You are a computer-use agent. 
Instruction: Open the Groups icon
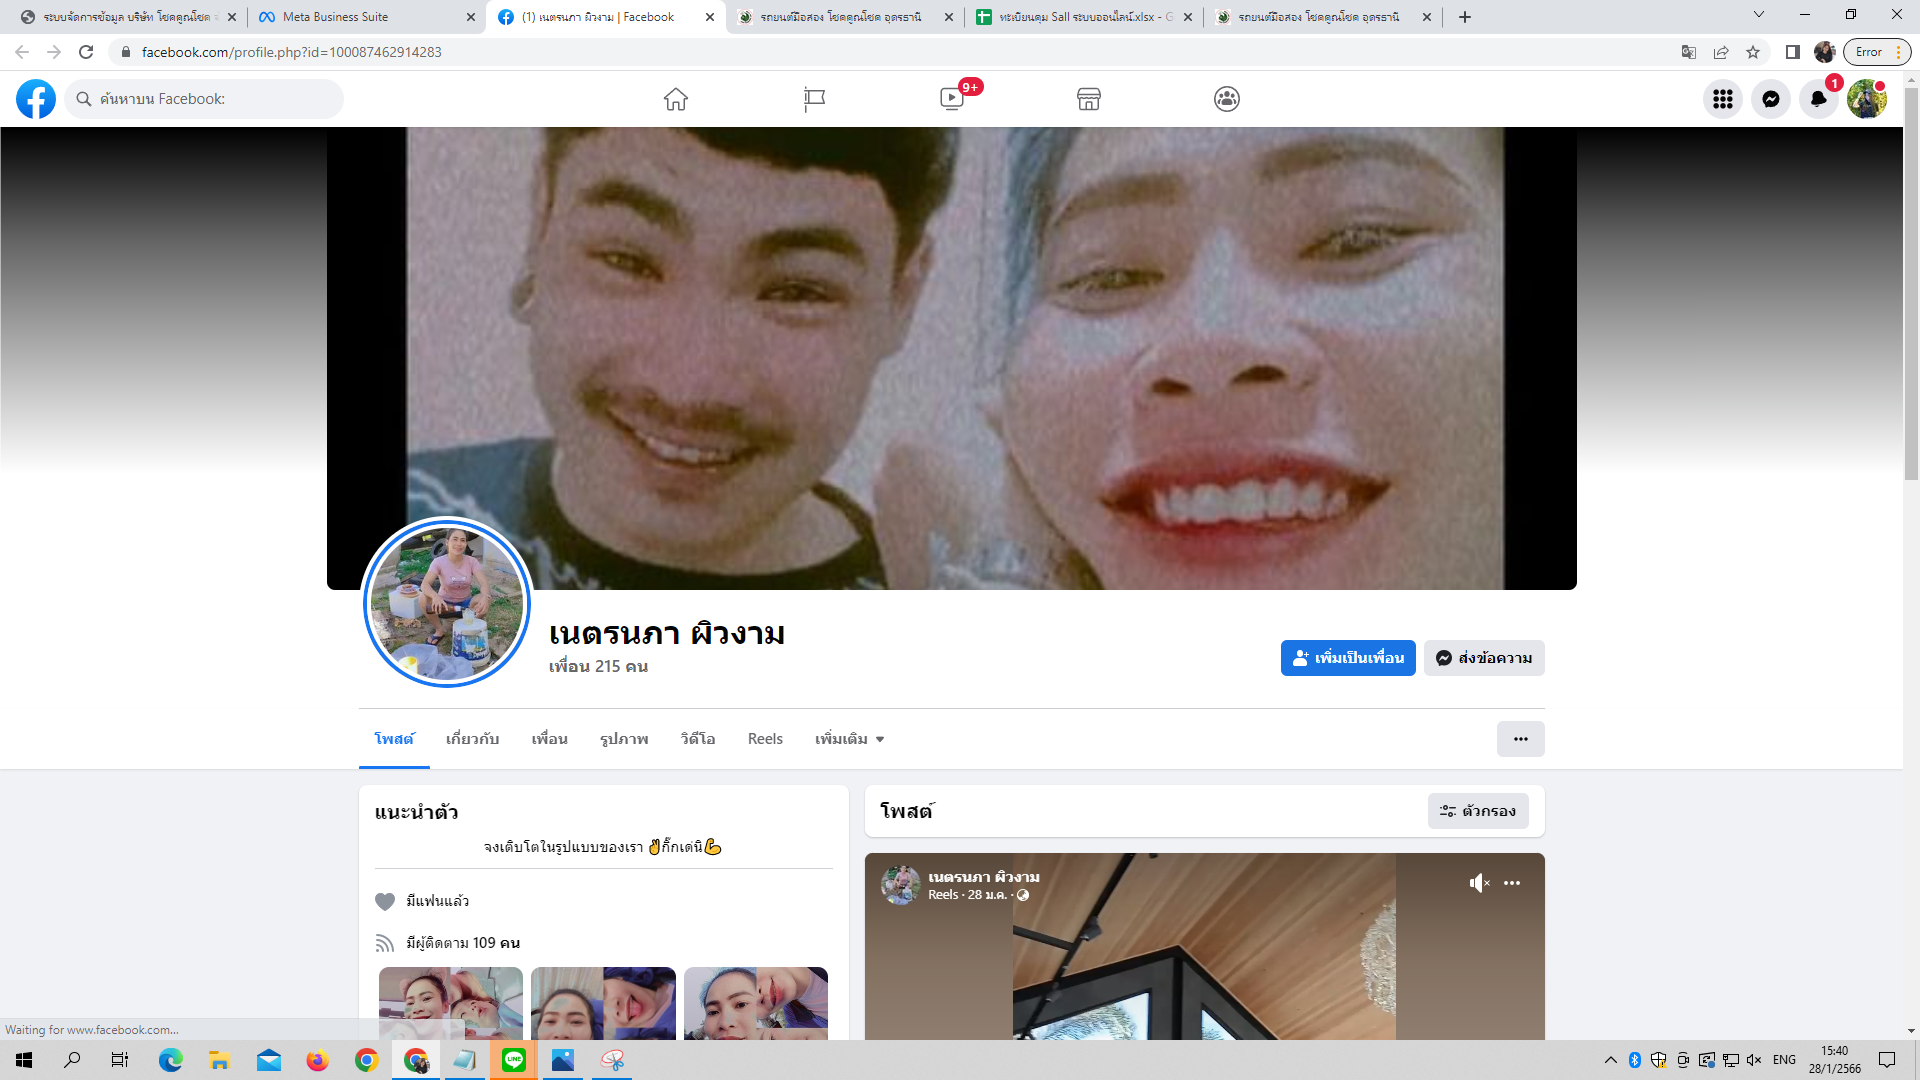click(1227, 99)
